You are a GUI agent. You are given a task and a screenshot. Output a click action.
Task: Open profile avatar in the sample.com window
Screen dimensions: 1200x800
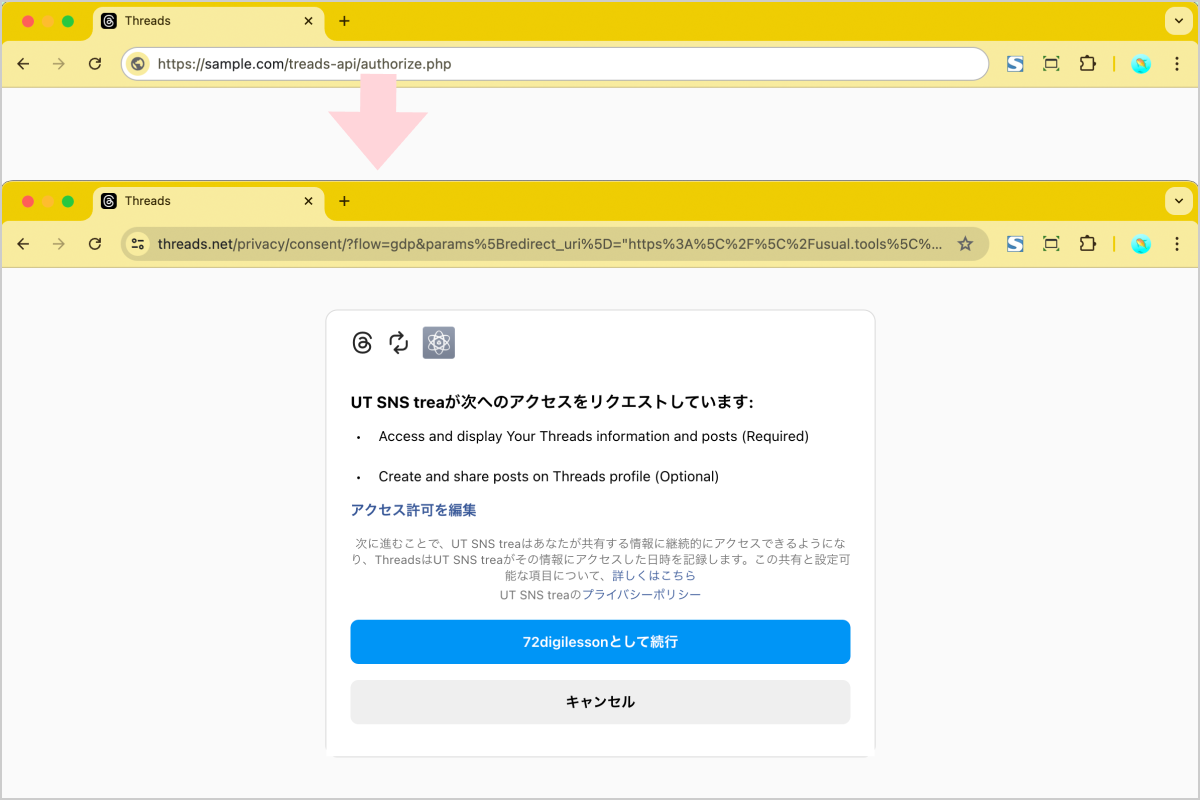tap(1141, 64)
